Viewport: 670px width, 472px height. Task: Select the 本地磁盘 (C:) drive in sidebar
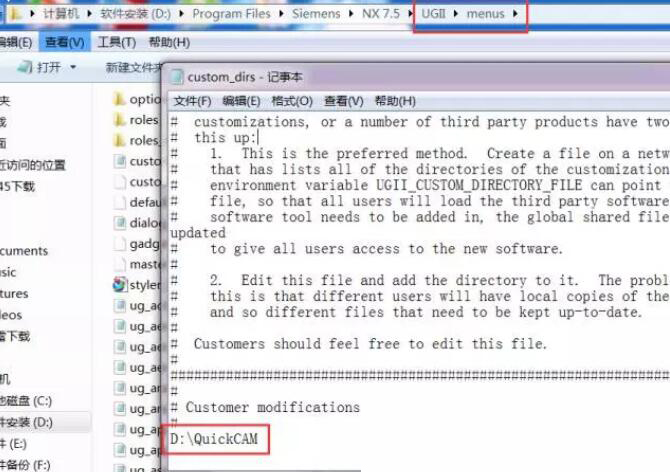coord(30,400)
